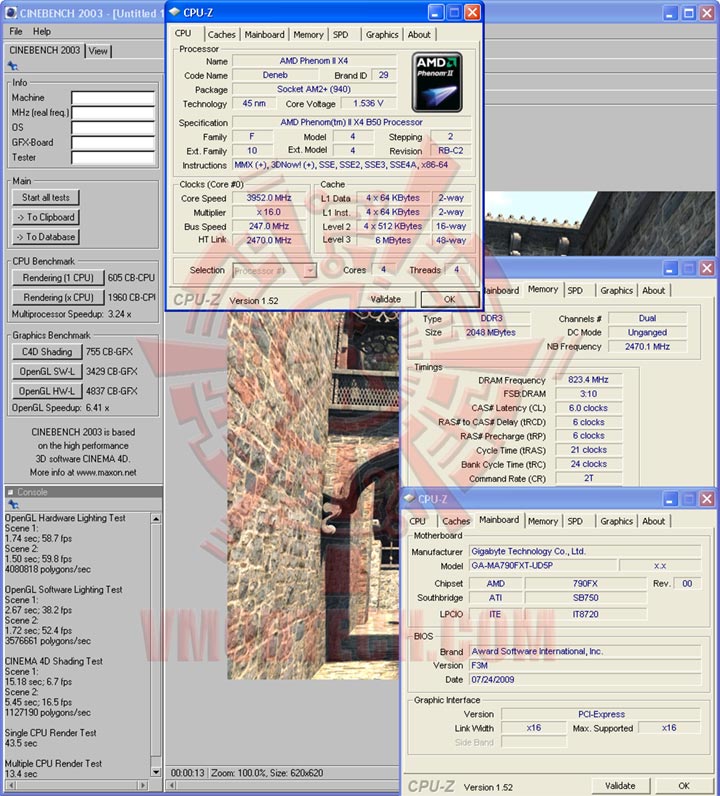Open the Help menu in CINEBENCH
Viewport: 720px width, 796px height.
pyautogui.click(x=42, y=31)
